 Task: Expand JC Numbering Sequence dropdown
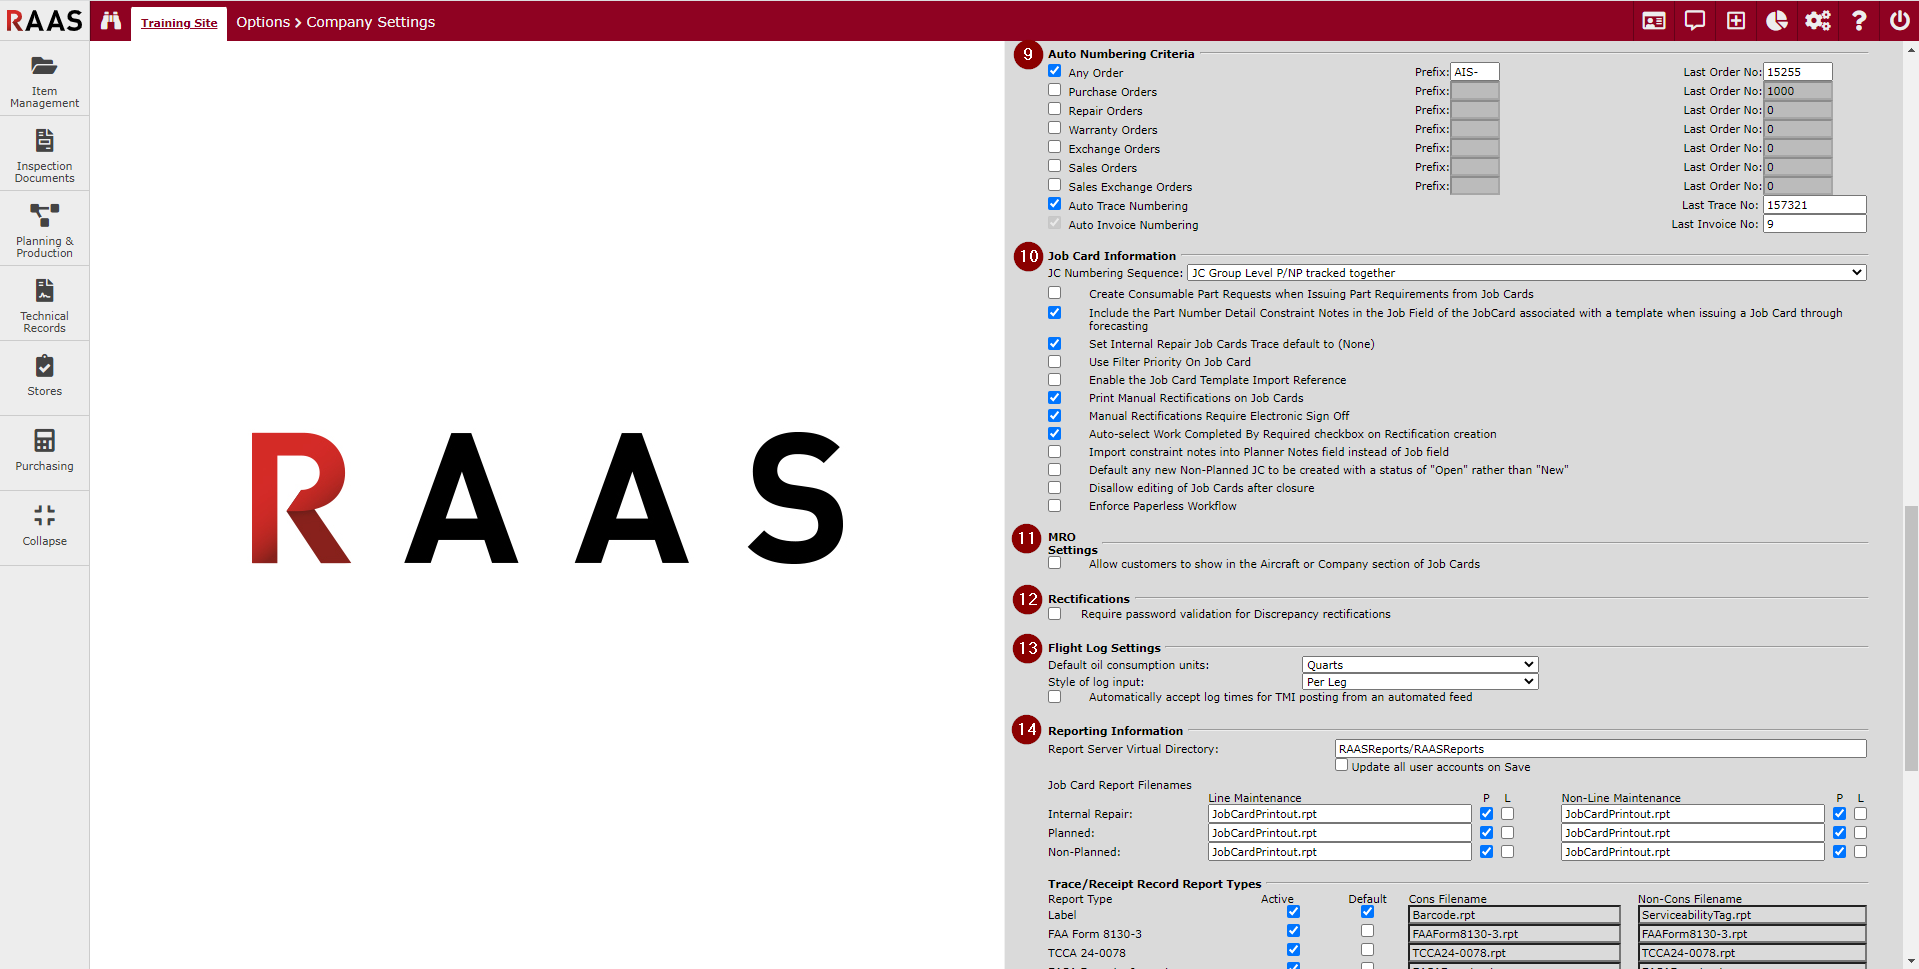(x=1525, y=273)
